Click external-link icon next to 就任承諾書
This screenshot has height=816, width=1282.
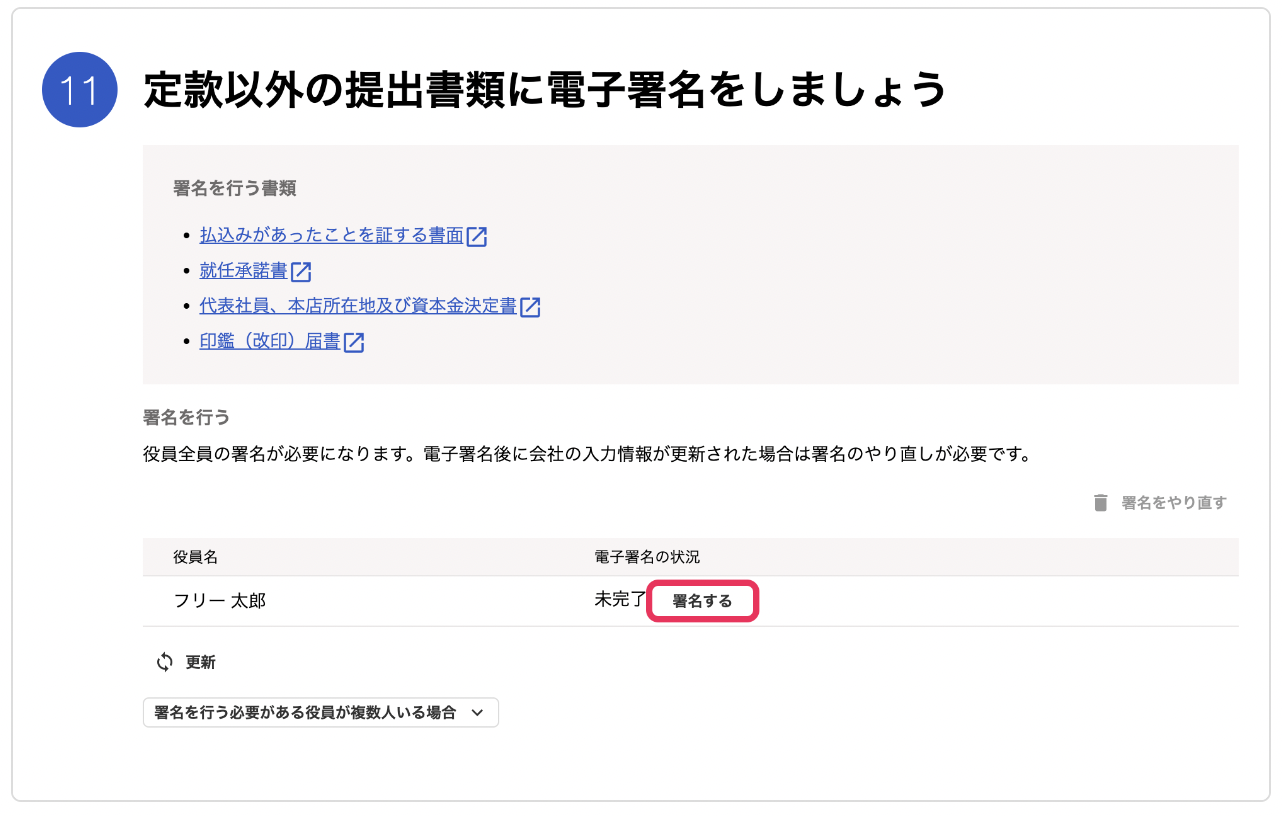(301, 271)
